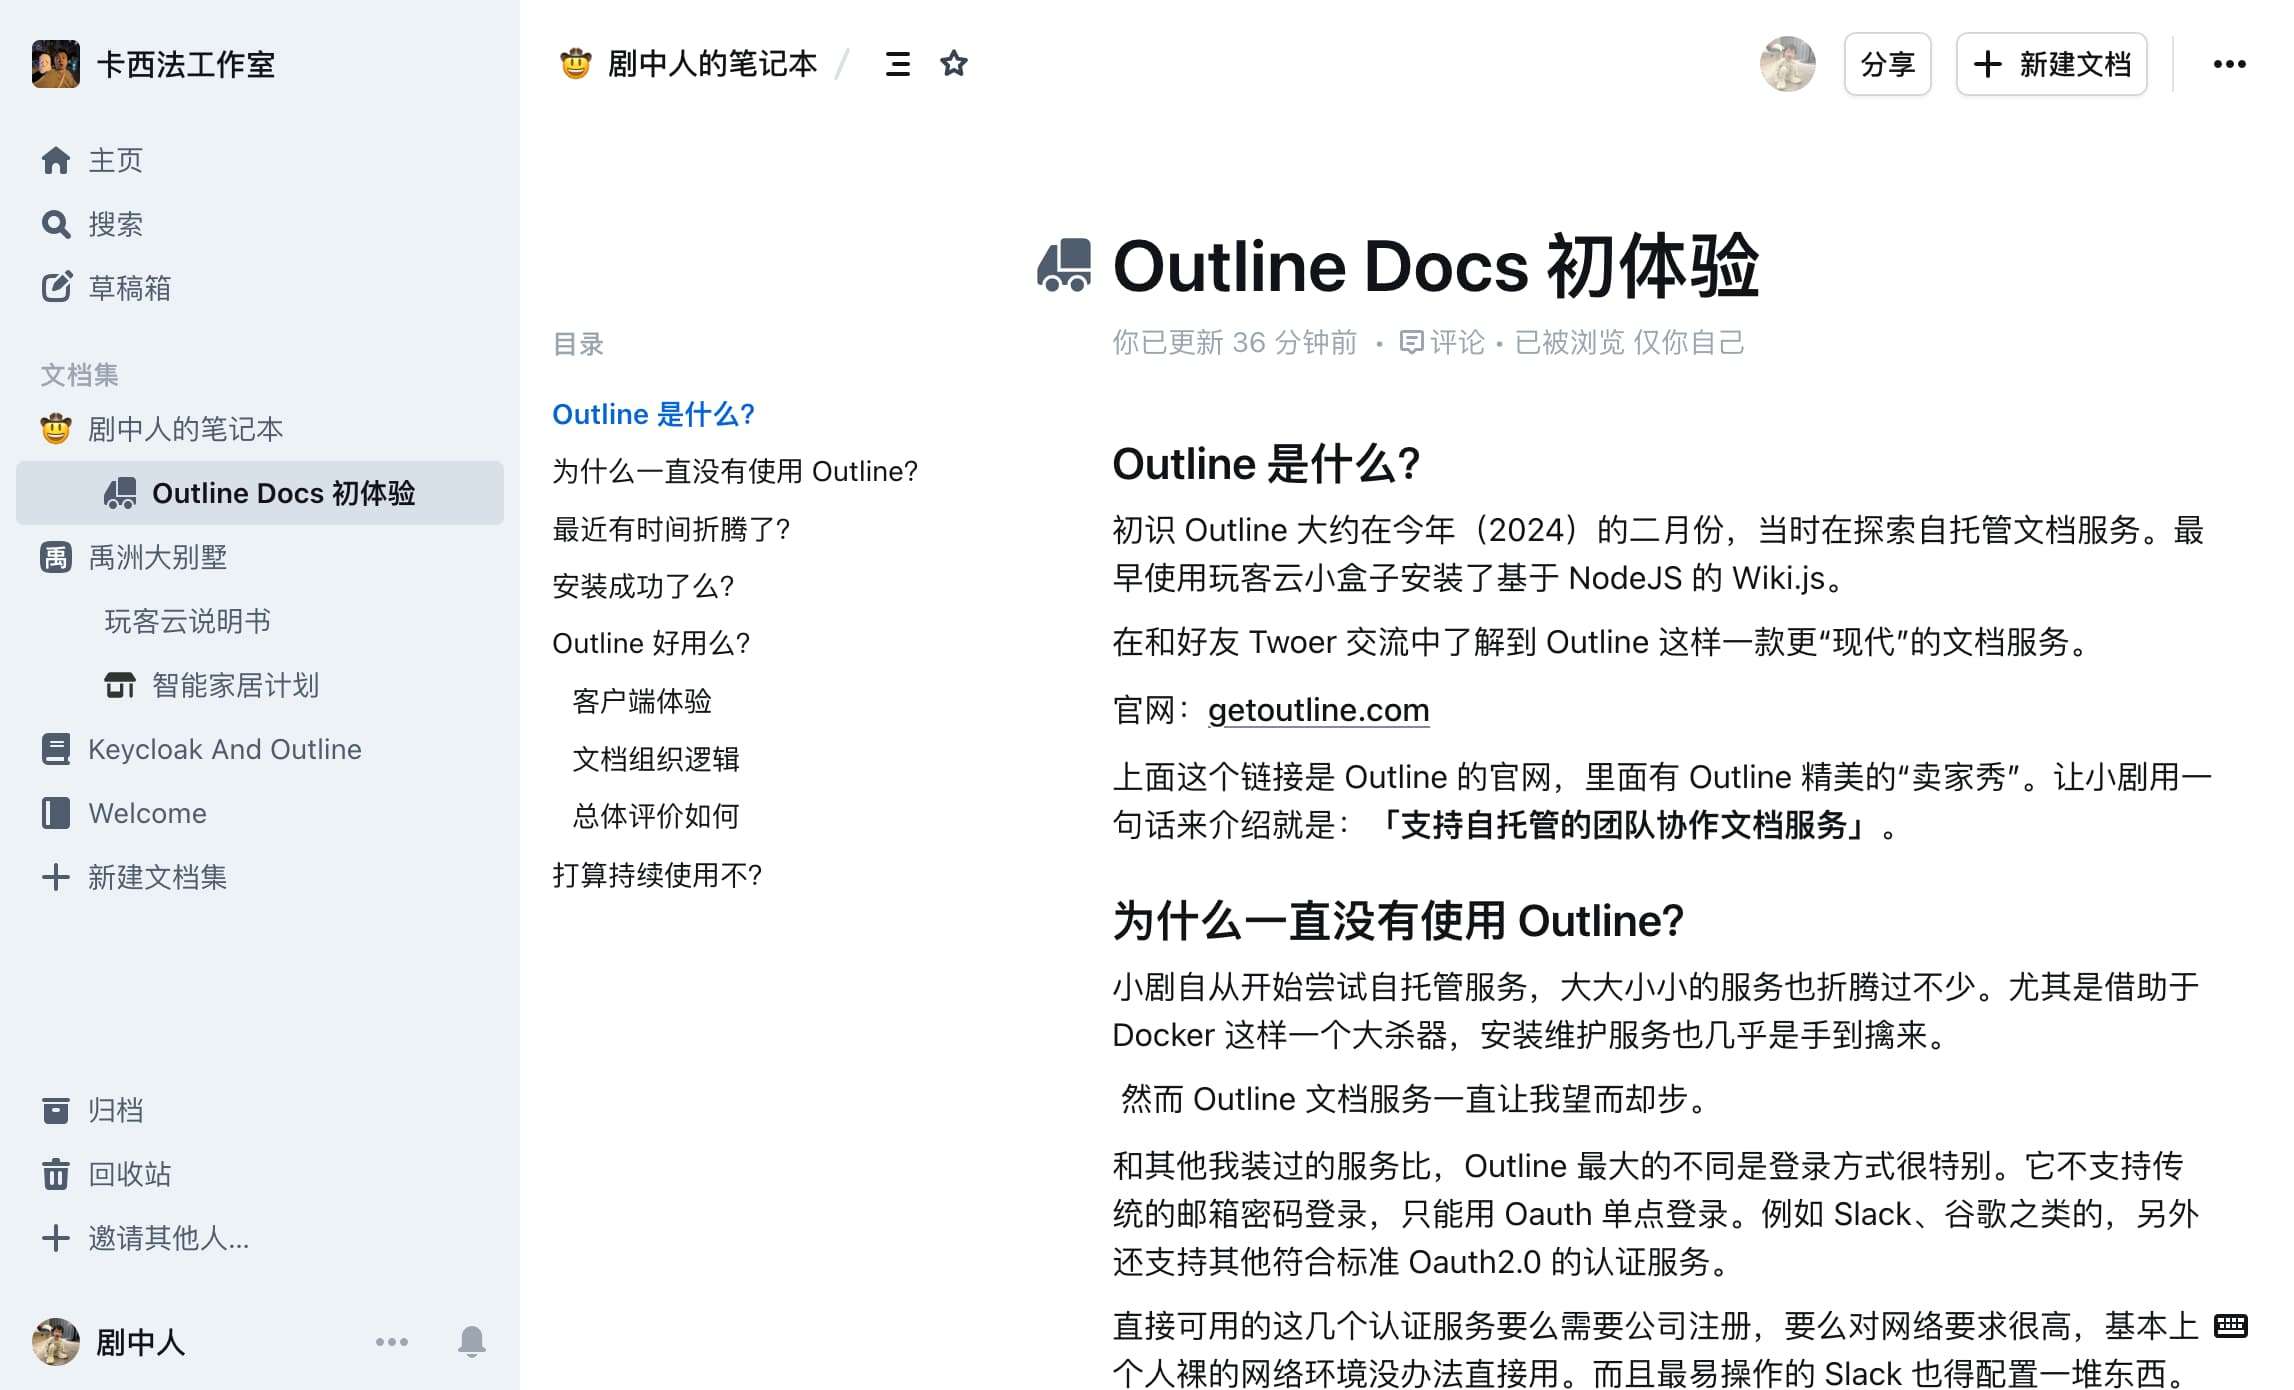Jump to 安装成功了么? section

coord(643,586)
